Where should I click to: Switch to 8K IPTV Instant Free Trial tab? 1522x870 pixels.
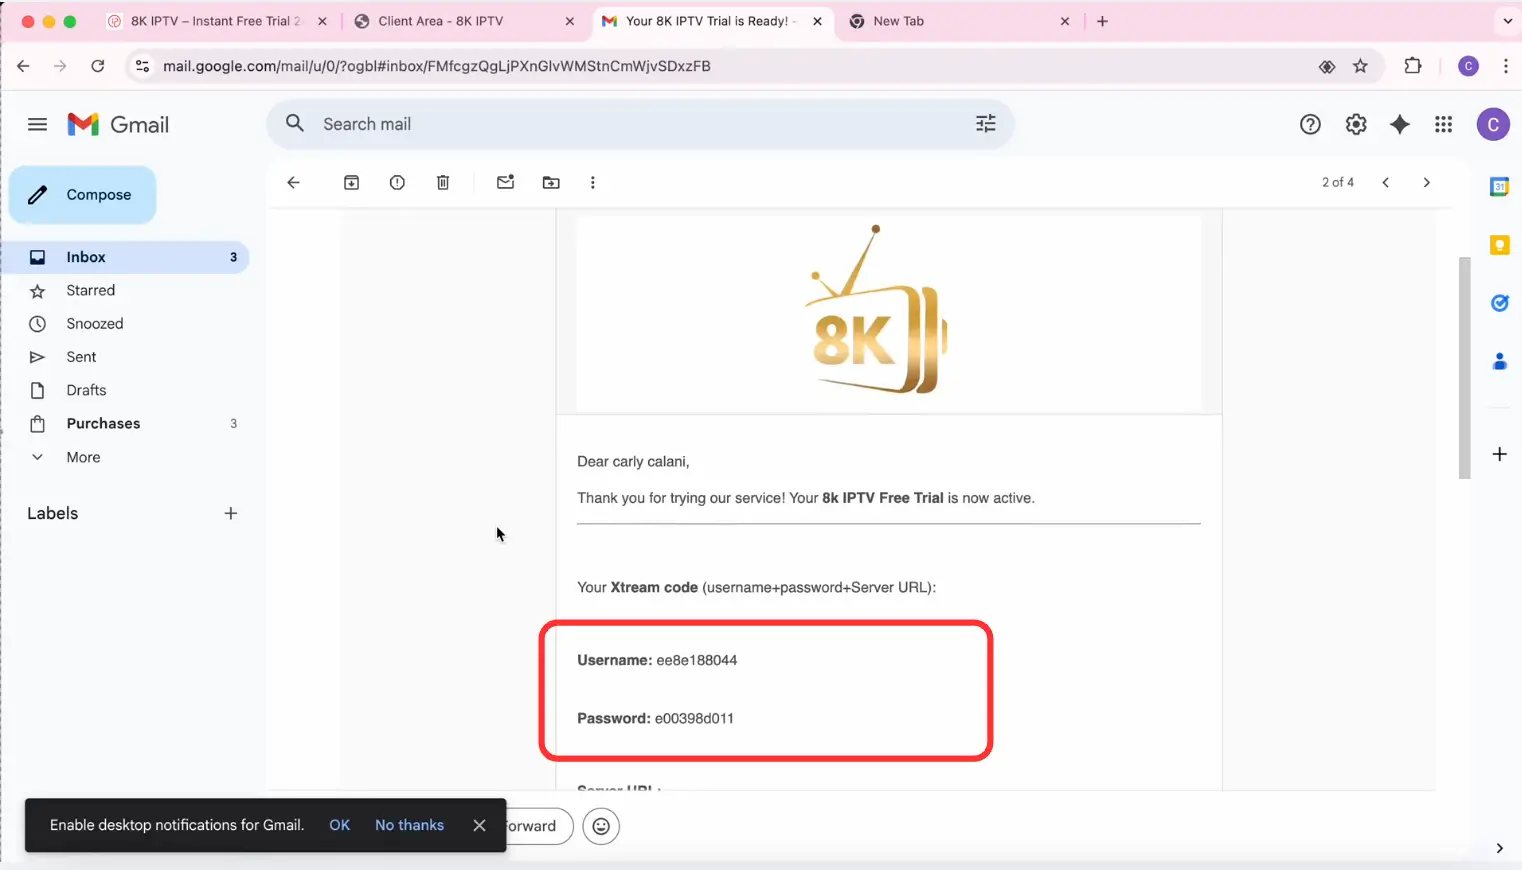pos(216,21)
